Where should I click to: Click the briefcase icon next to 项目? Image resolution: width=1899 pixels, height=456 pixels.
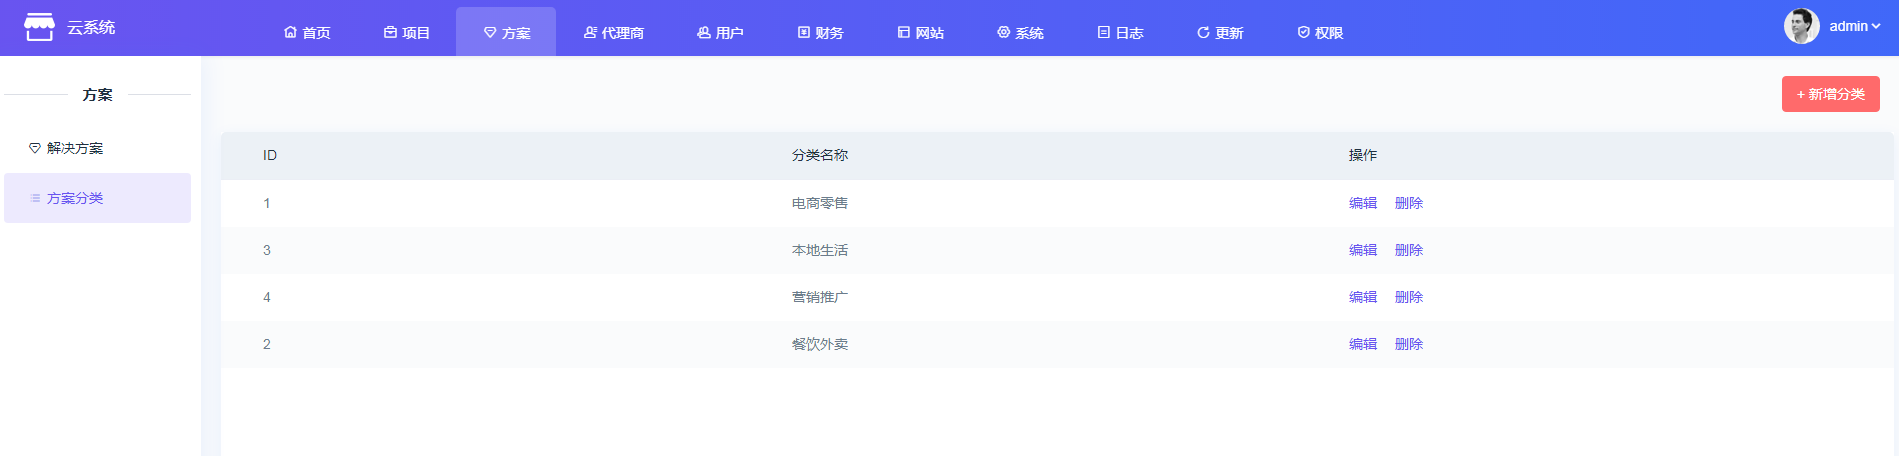tap(390, 32)
